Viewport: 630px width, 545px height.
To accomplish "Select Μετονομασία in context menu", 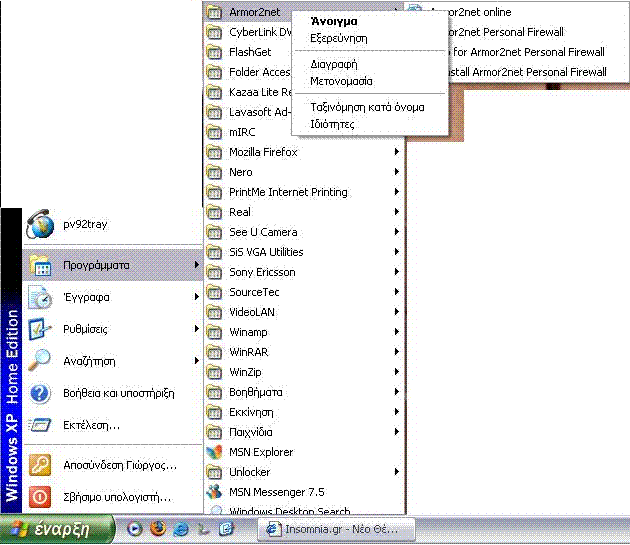I will pyautogui.click(x=342, y=81).
